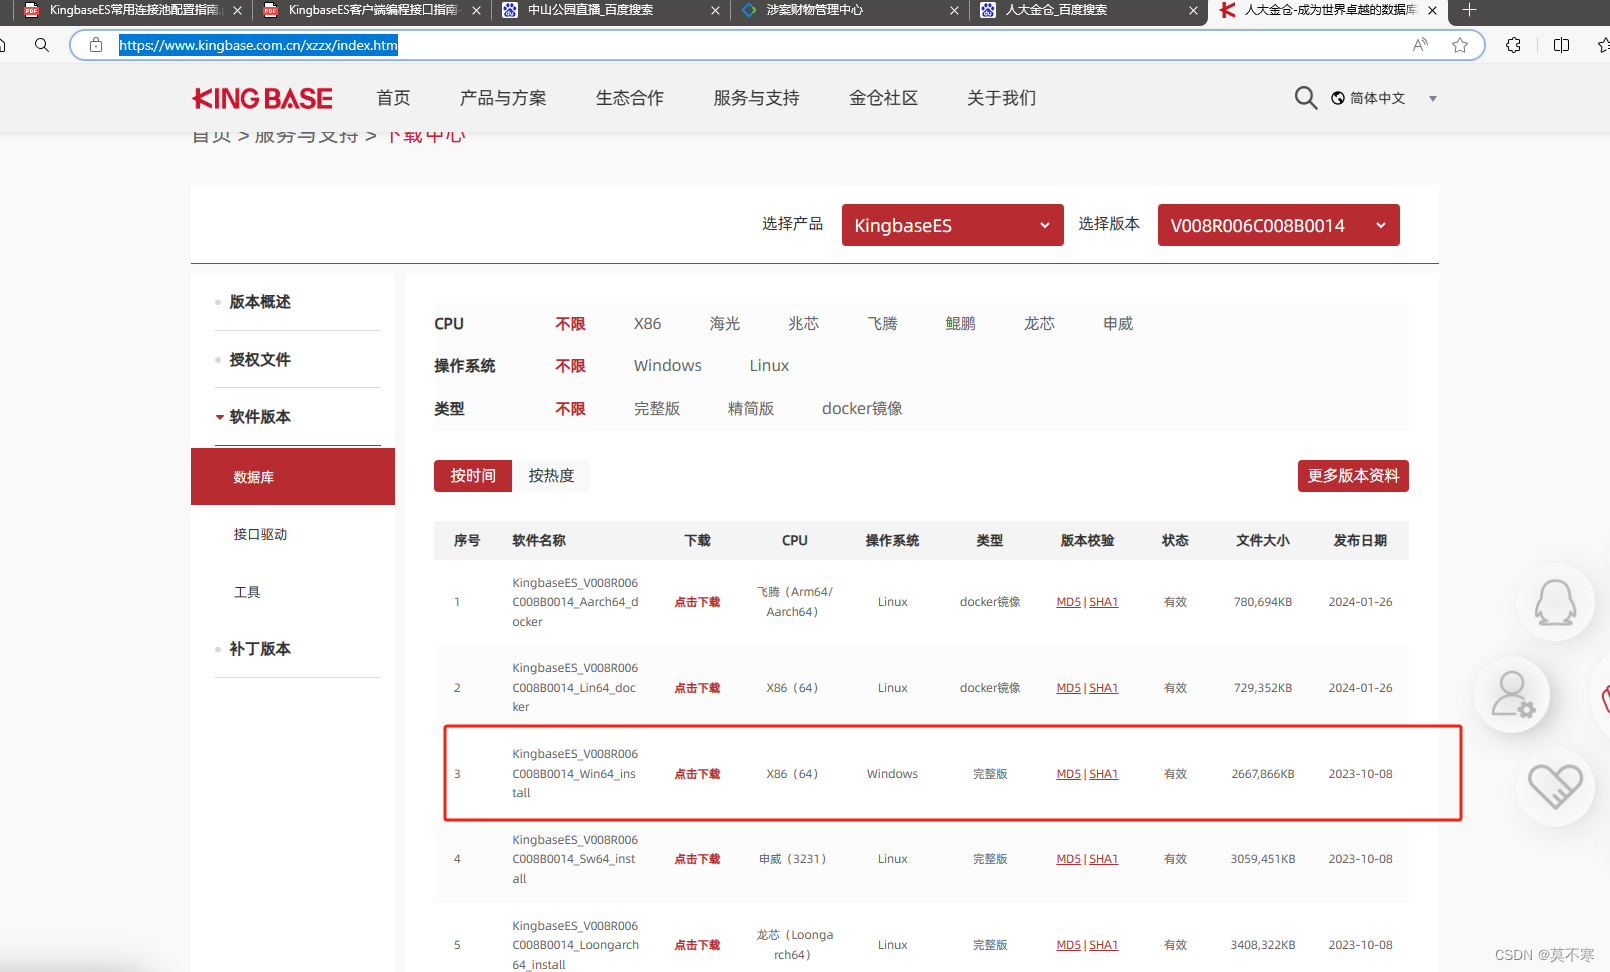Open a new browser tab
The width and height of the screenshot is (1610, 972).
1469,10
